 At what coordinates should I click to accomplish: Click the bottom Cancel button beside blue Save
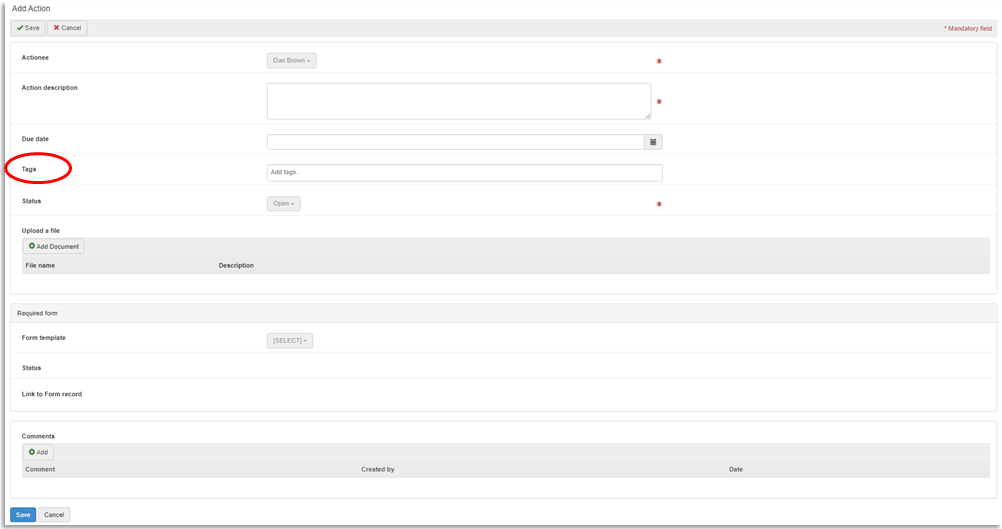(x=54, y=515)
